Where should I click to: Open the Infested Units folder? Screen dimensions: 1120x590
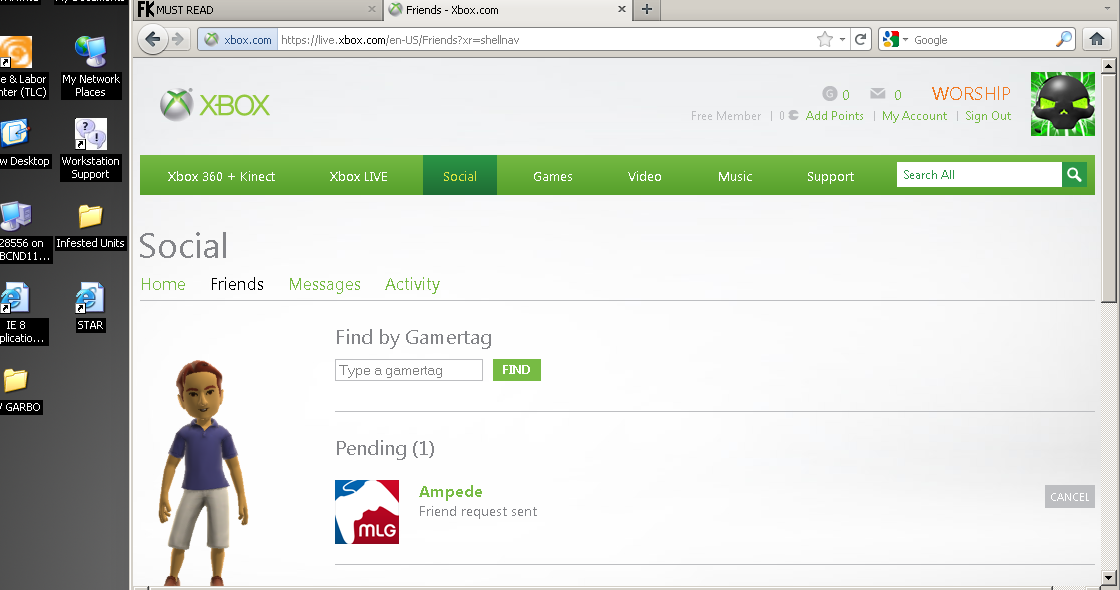91,226
